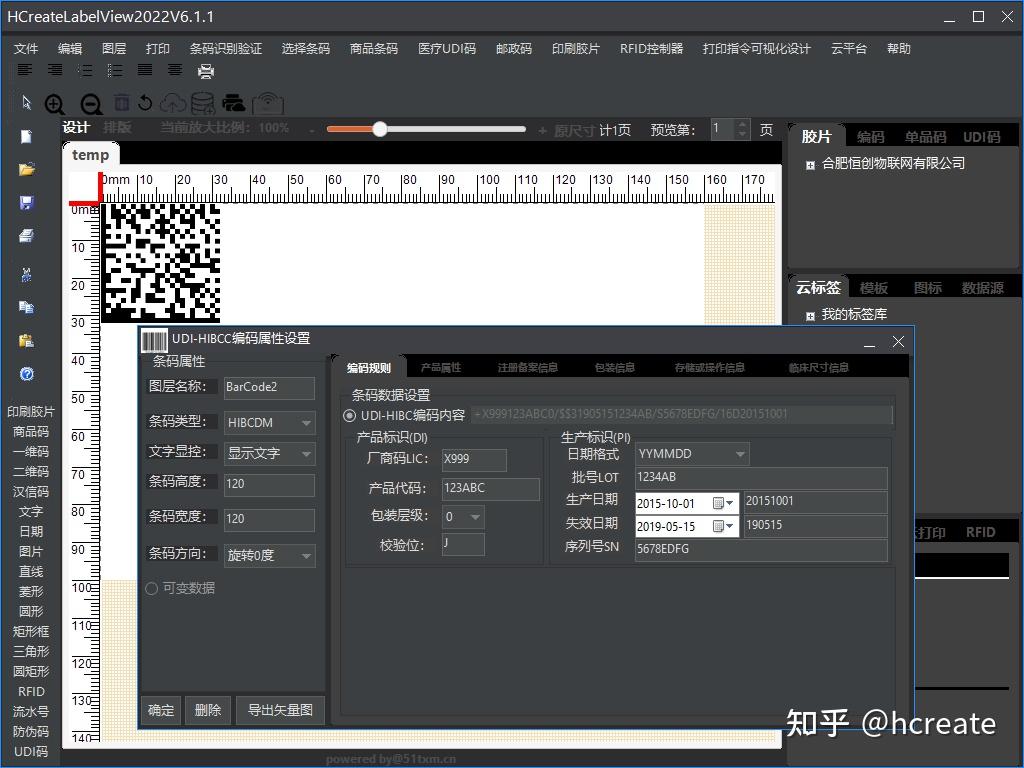The height and width of the screenshot is (768, 1024).
Task: Click the zoom out magnifier icon
Action: tap(91, 104)
